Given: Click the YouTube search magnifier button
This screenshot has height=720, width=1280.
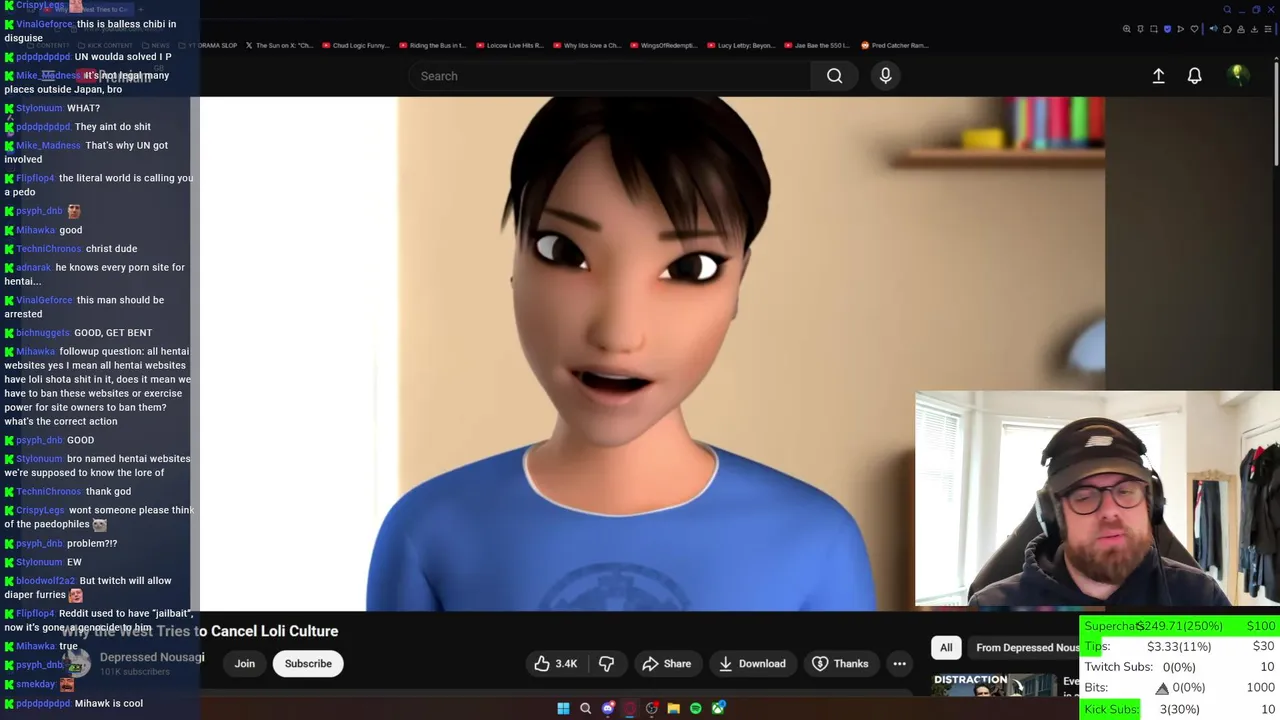Looking at the screenshot, I should [835, 76].
